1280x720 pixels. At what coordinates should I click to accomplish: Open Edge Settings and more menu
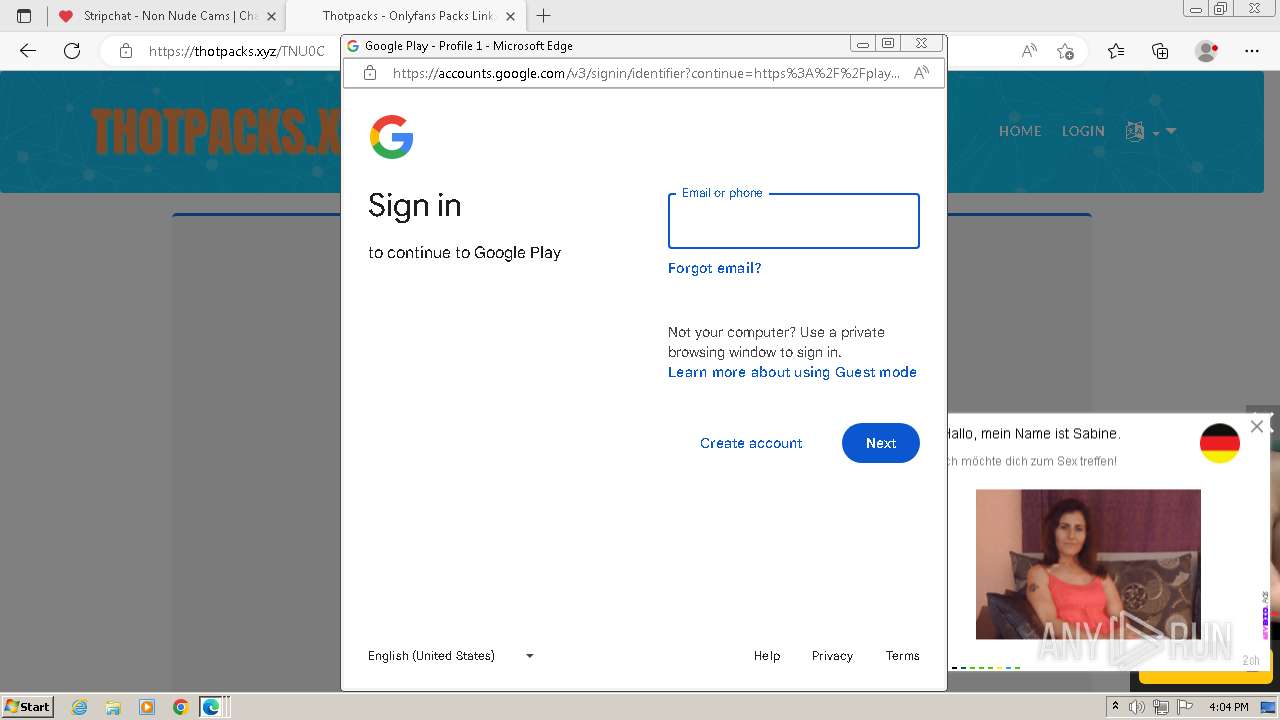[x=1252, y=51]
